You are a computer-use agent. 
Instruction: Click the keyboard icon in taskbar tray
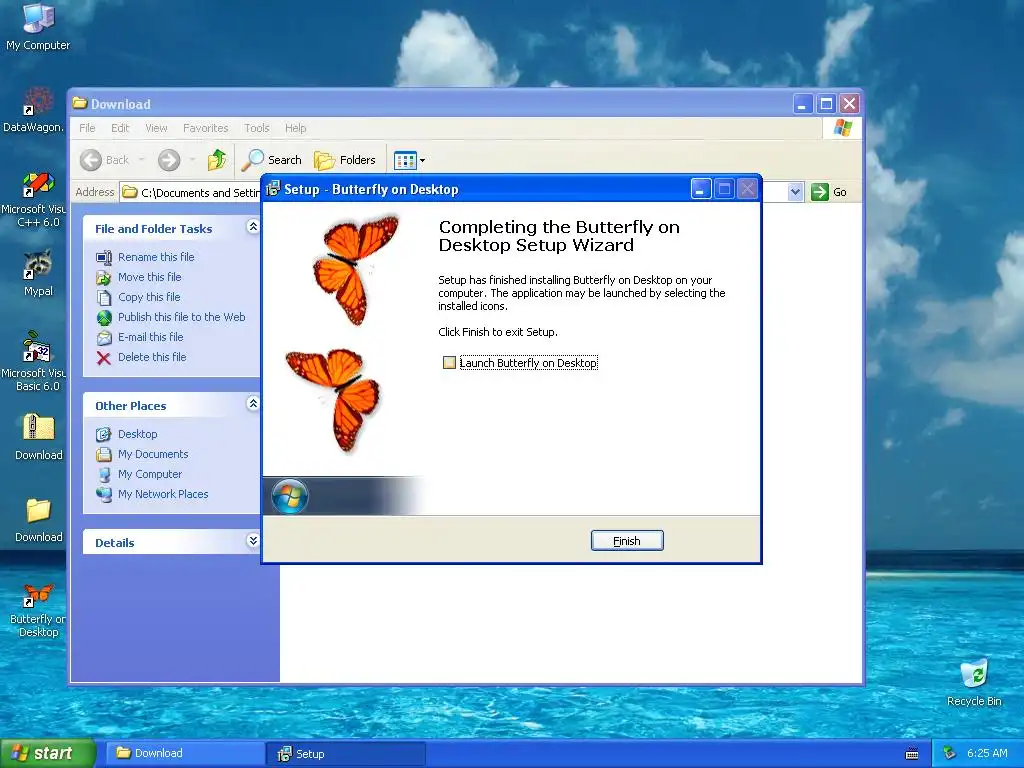(x=912, y=754)
